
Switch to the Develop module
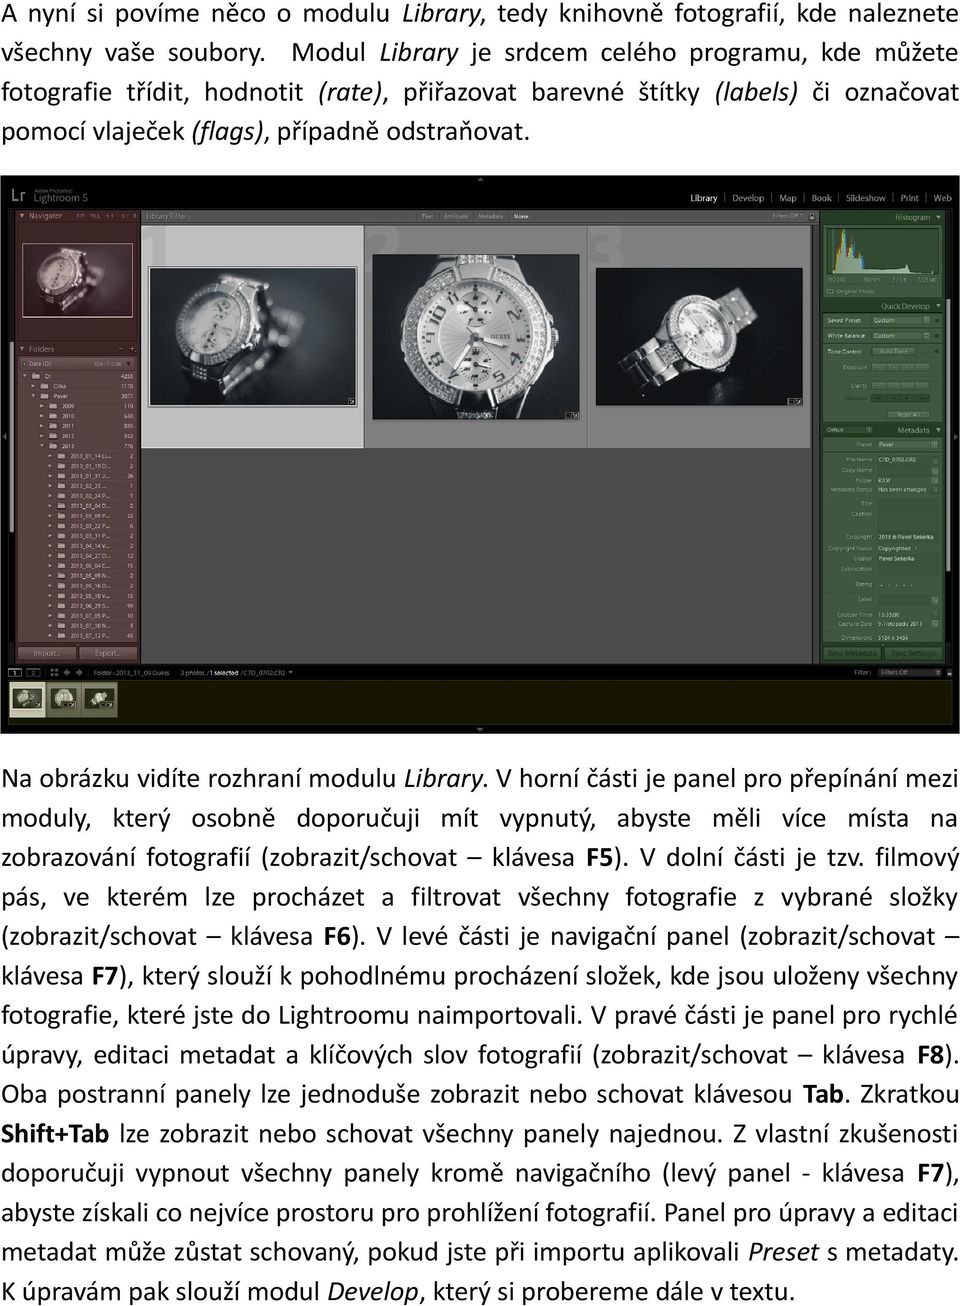tap(747, 198)
